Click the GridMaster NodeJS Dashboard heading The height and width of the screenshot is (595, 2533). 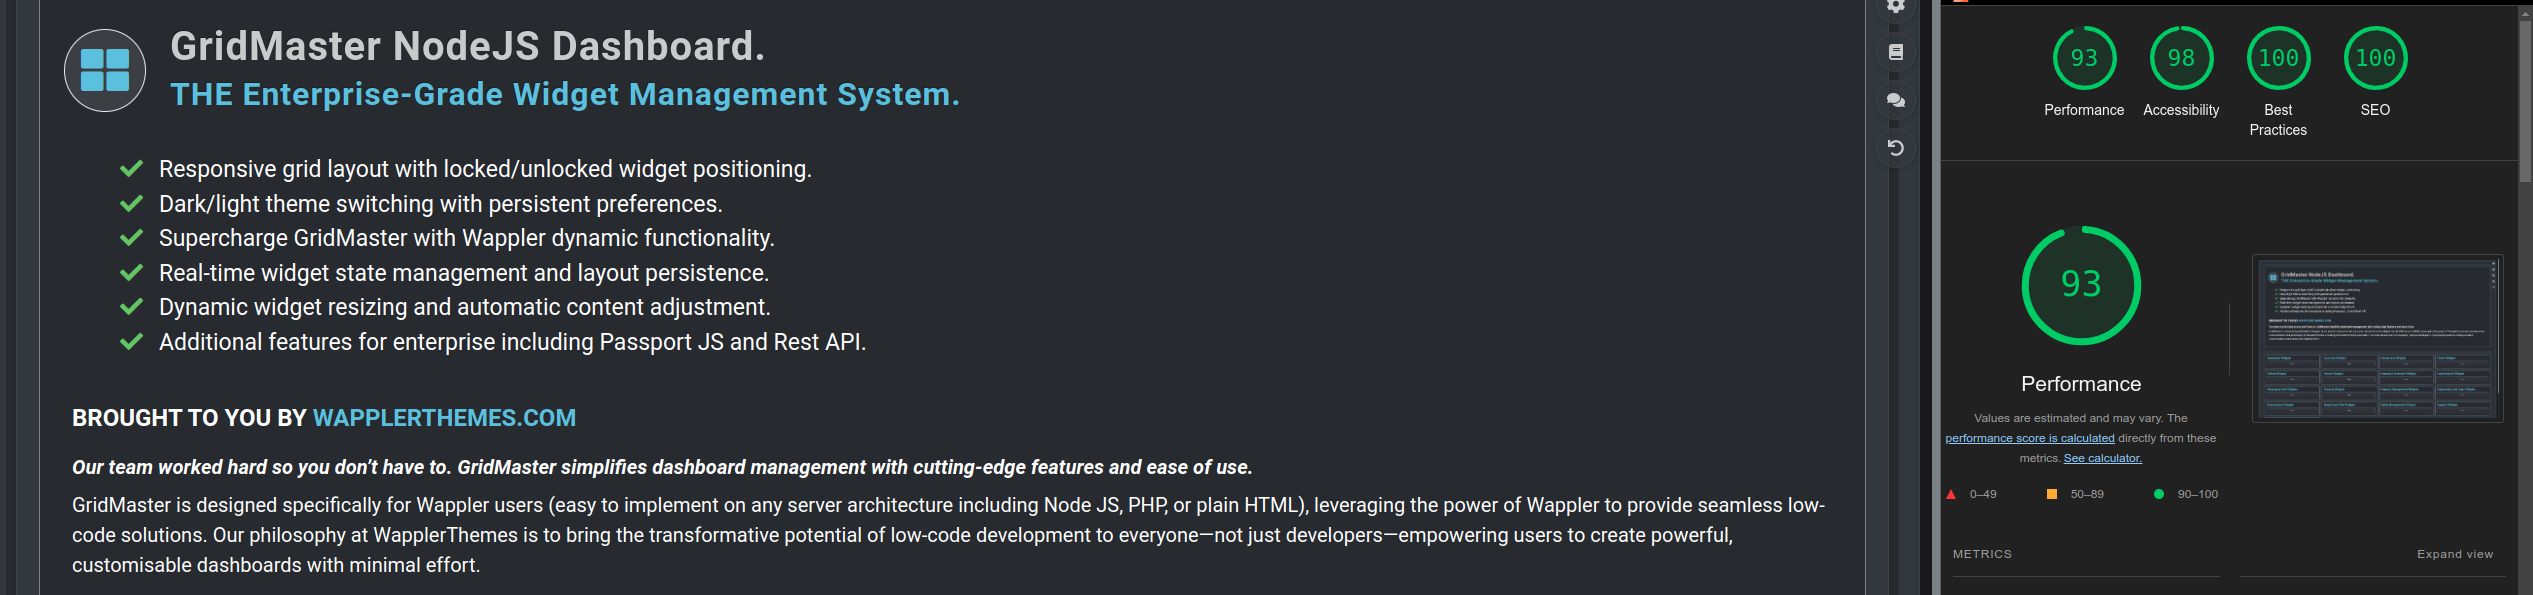(467, 46)
